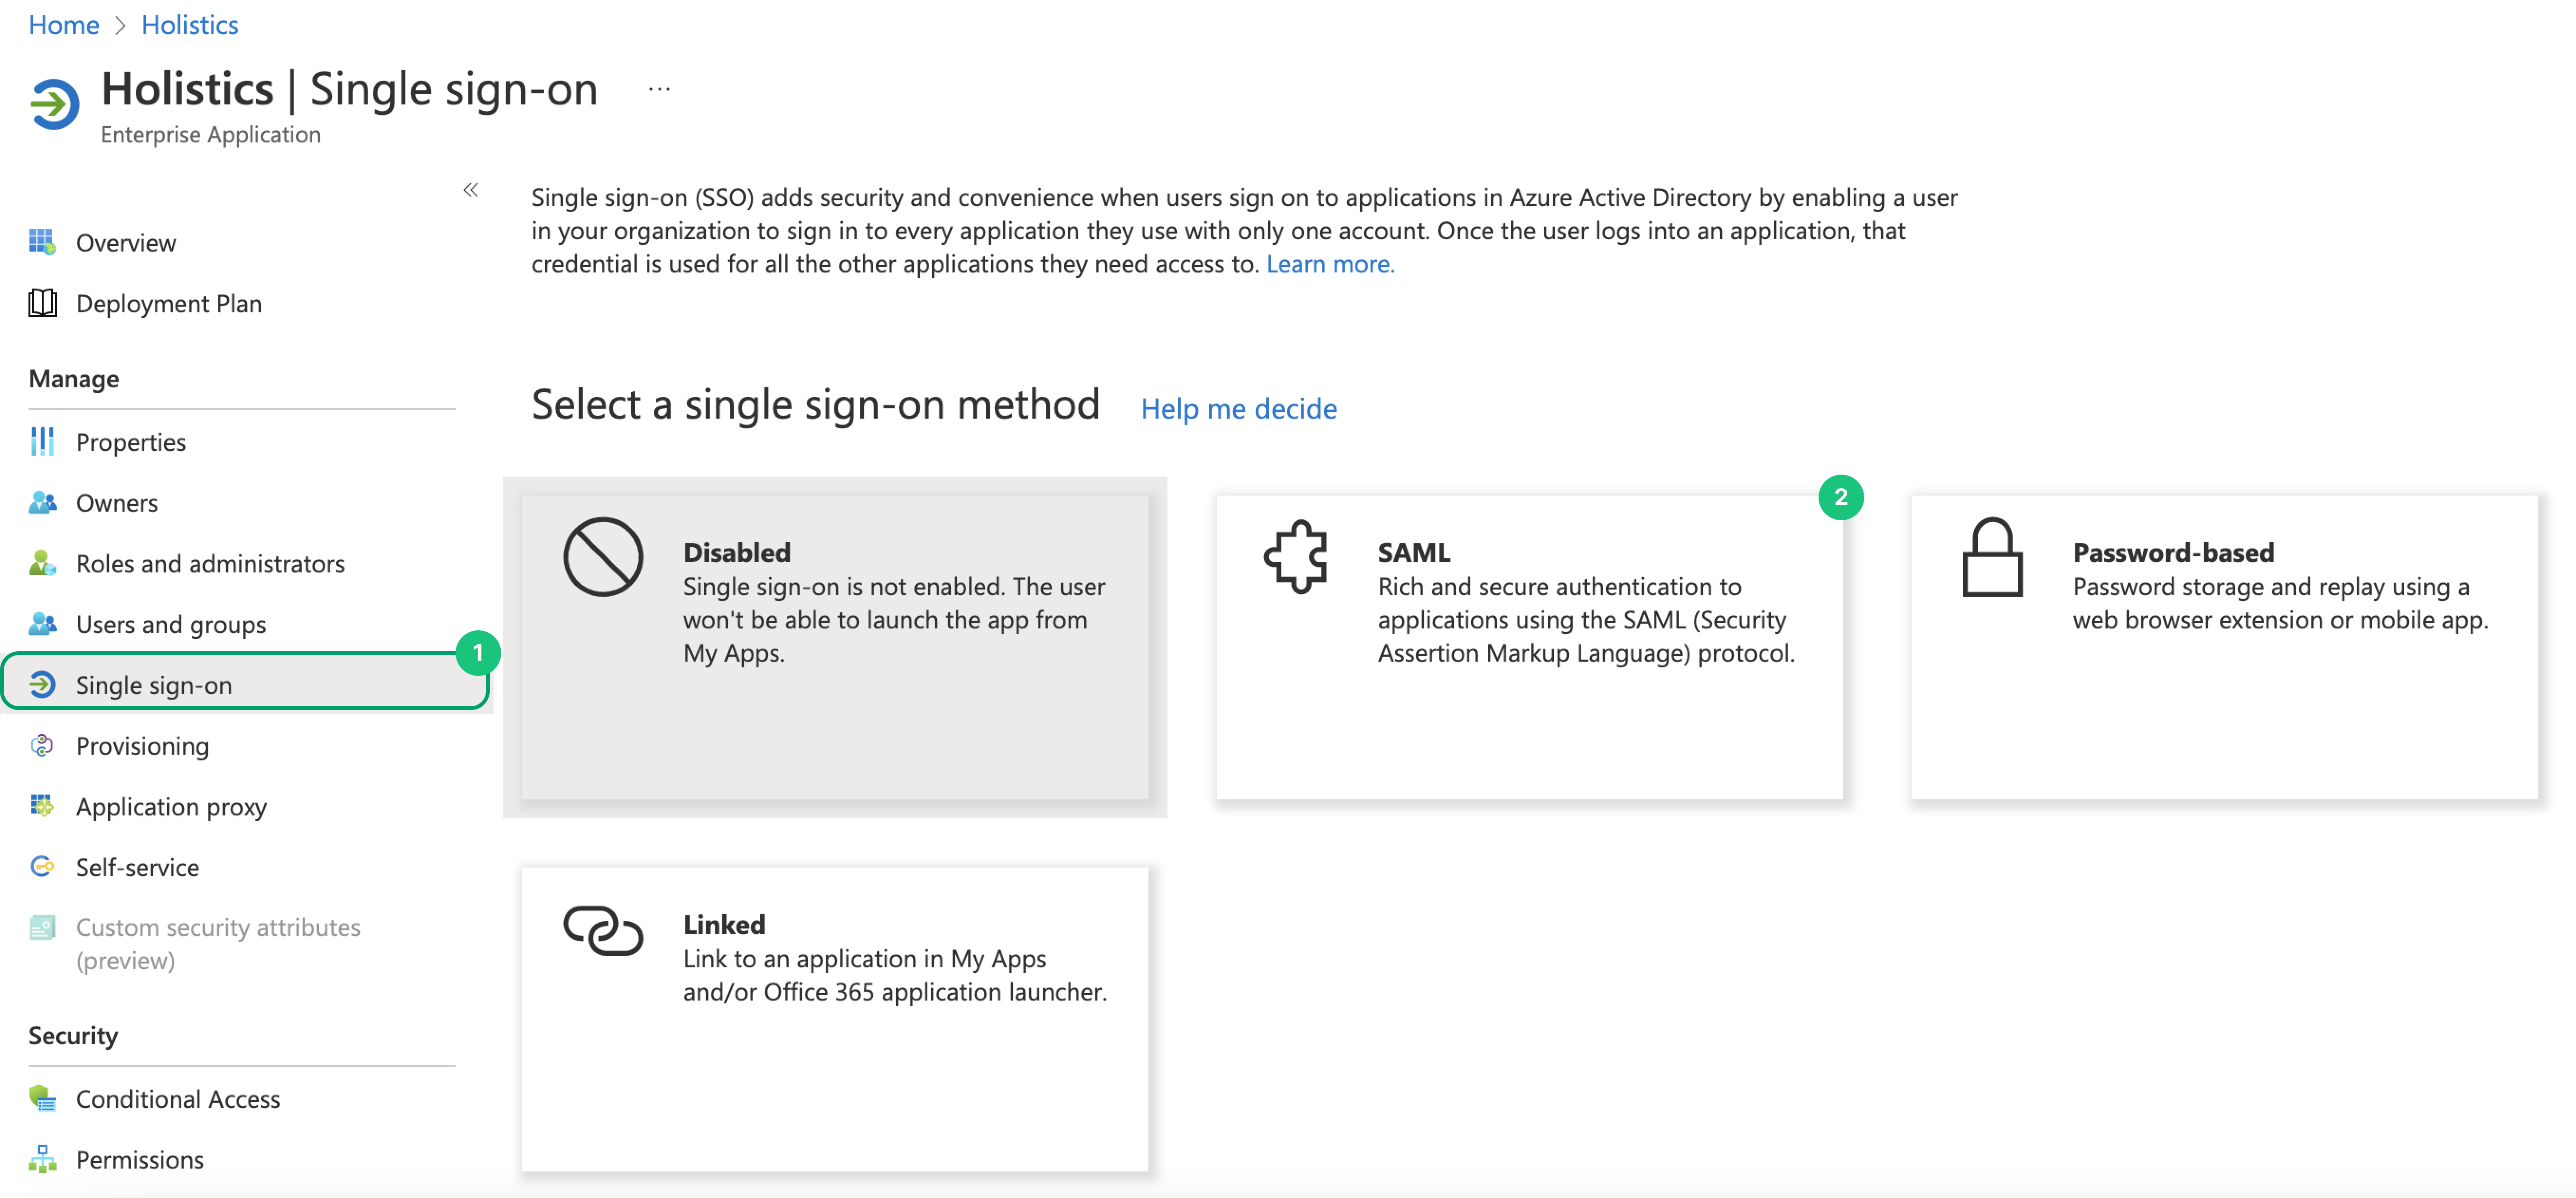2576x1198 pixels.
Task: Click the Help me decide link
Action: [1238, 408]
